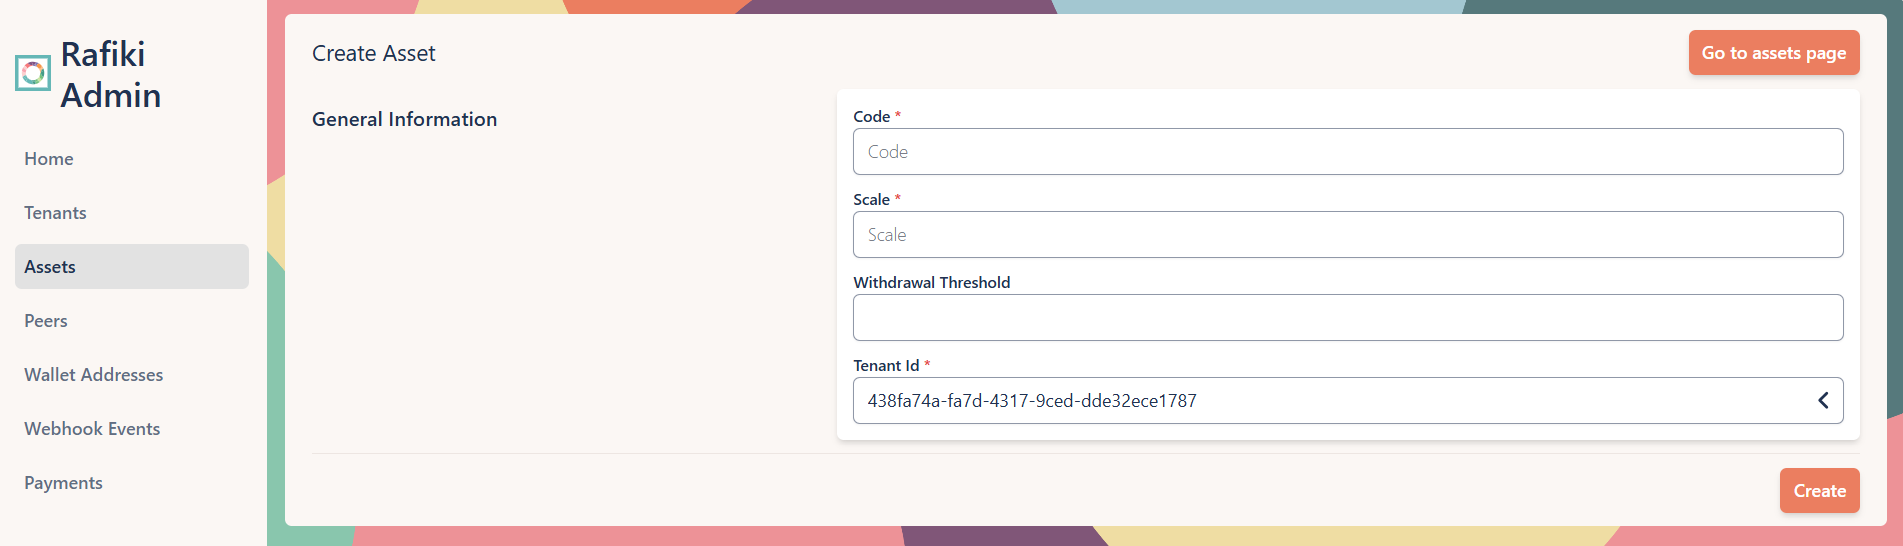Click the Code field label

tap(871, 117)
